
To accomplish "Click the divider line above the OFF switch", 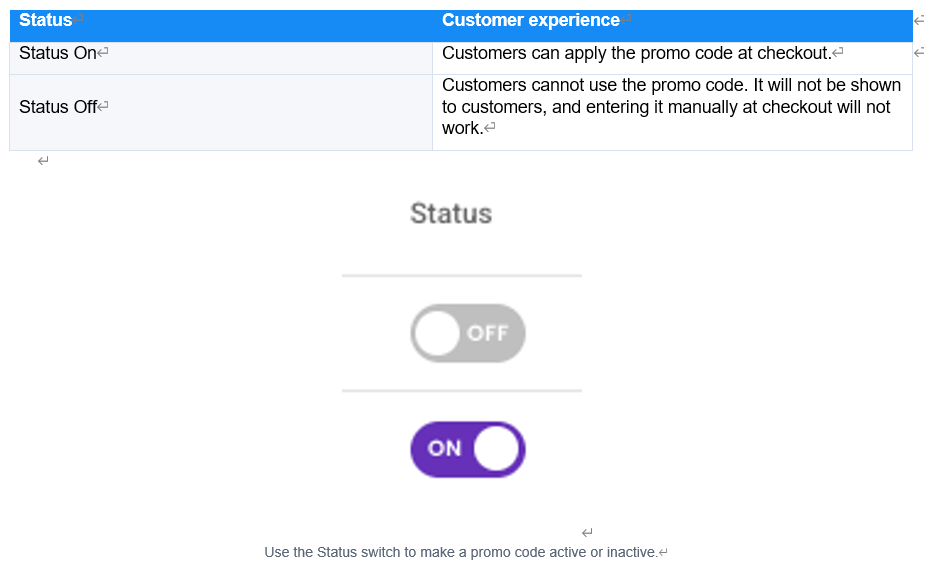I will (462, 275).
